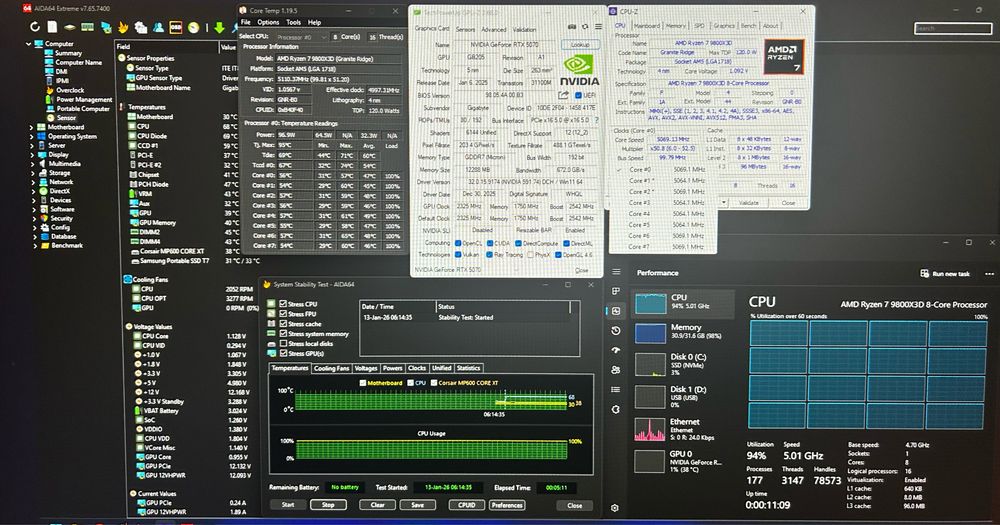
Task: Click the AIDA64 report page toolbar icon
Action: click(x=52, y=27)
